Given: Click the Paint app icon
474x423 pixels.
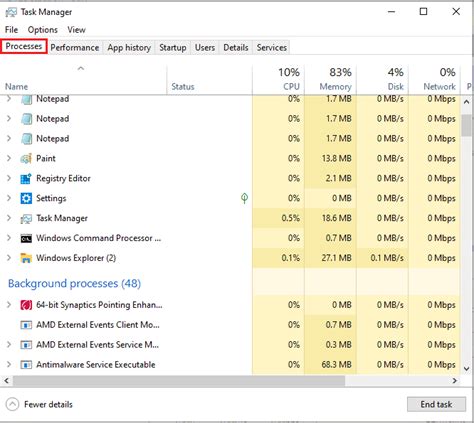Looking at the screenshot, I should pyautogui.click(x=26, y=159).
